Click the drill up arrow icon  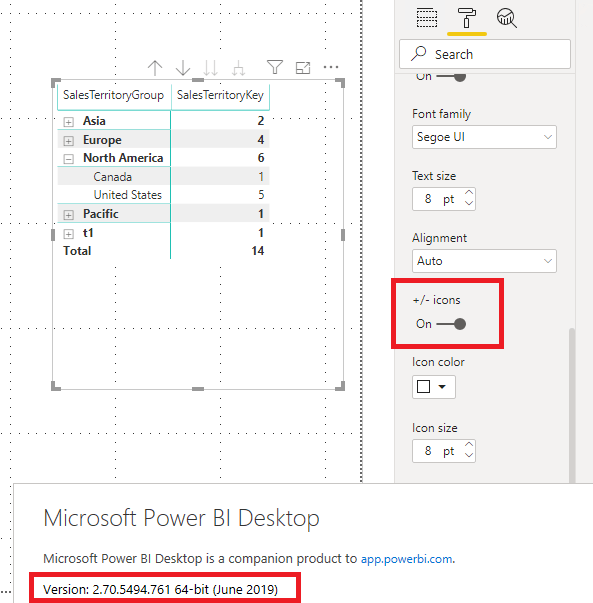click(155, 68)
